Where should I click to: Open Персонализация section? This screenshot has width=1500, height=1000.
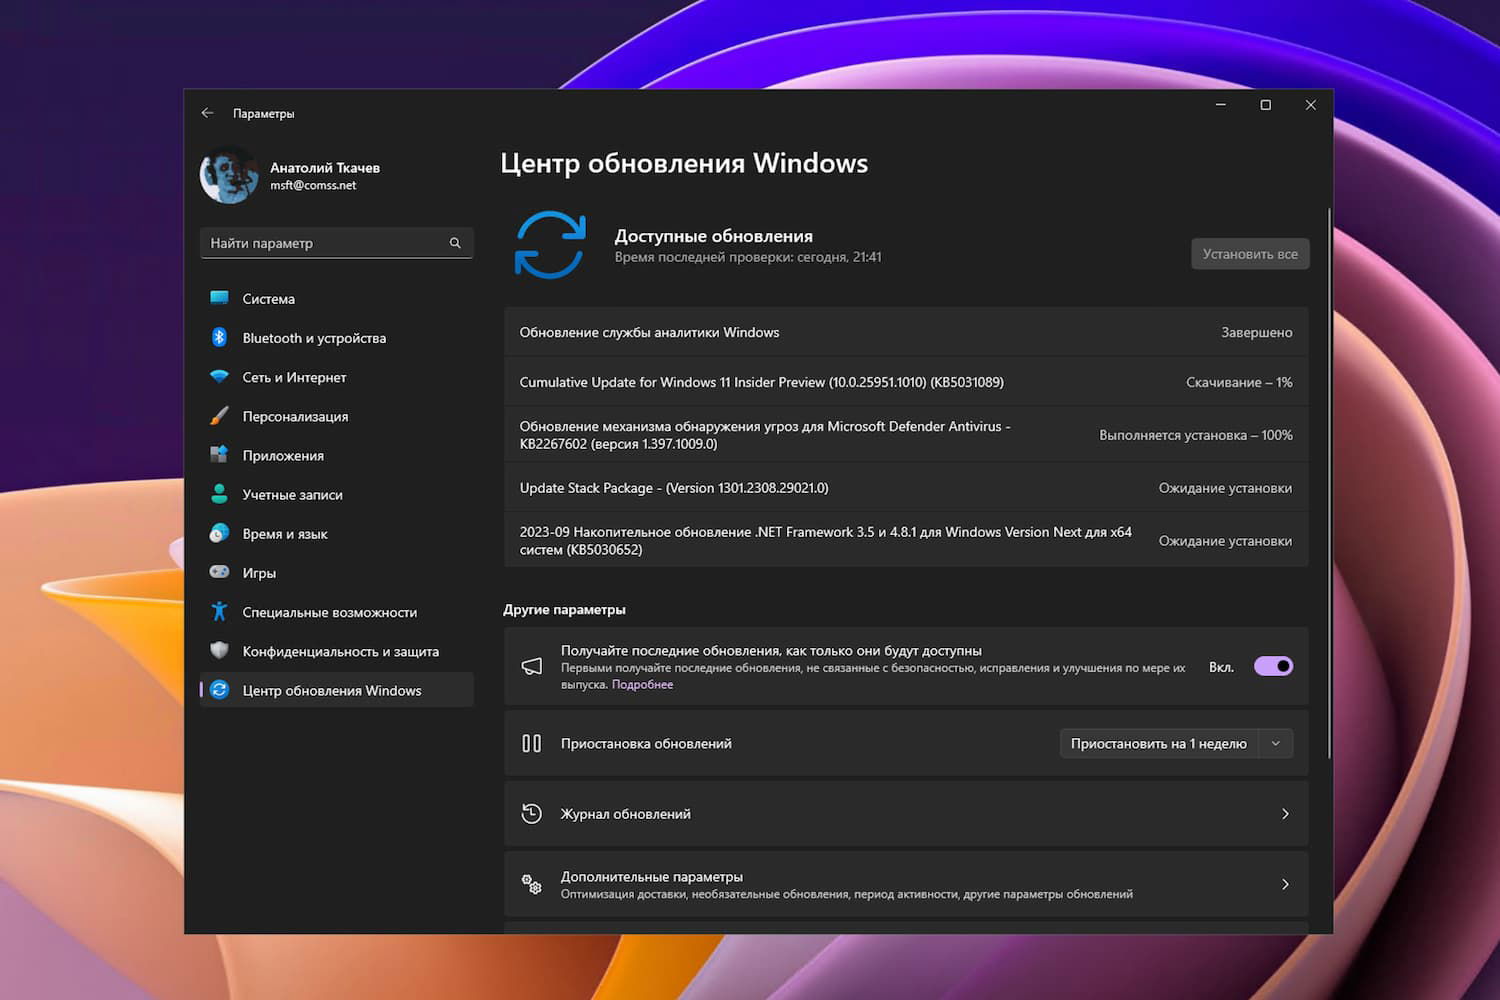click(336, 416)
